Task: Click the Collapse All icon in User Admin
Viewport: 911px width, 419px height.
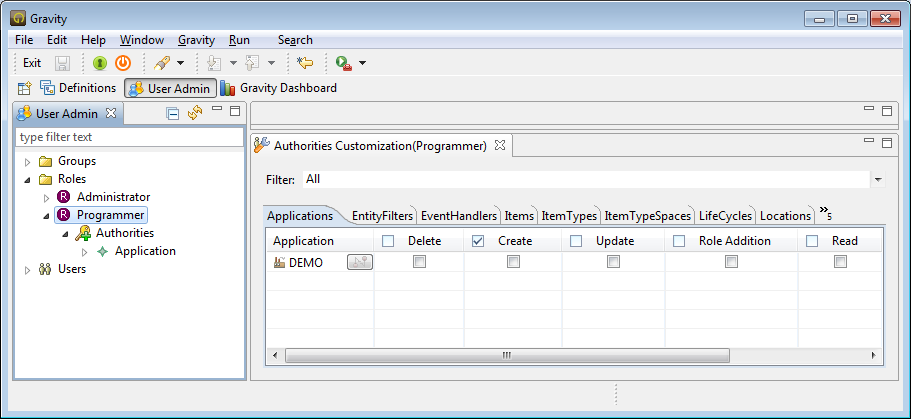Action: 173,113
